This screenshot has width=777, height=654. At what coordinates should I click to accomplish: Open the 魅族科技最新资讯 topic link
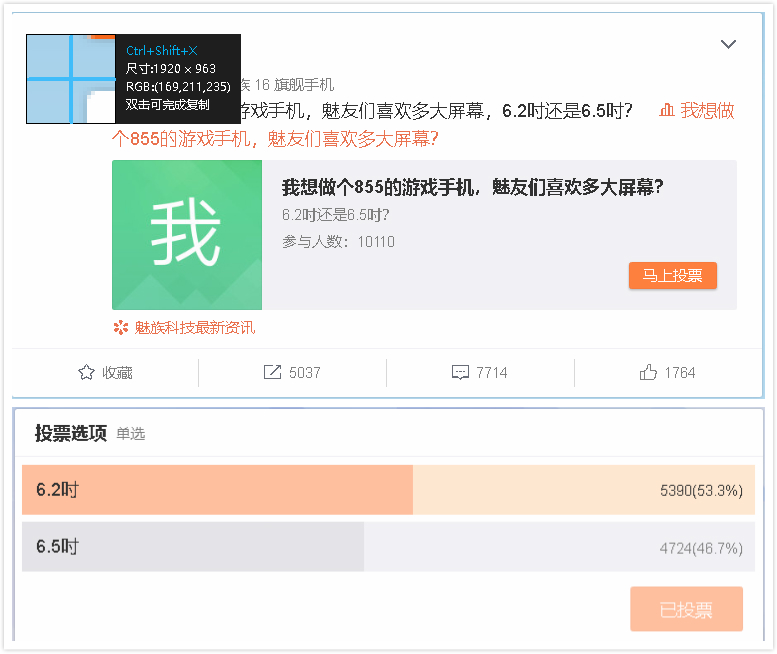pyautogui.click(x=195, y=327)
